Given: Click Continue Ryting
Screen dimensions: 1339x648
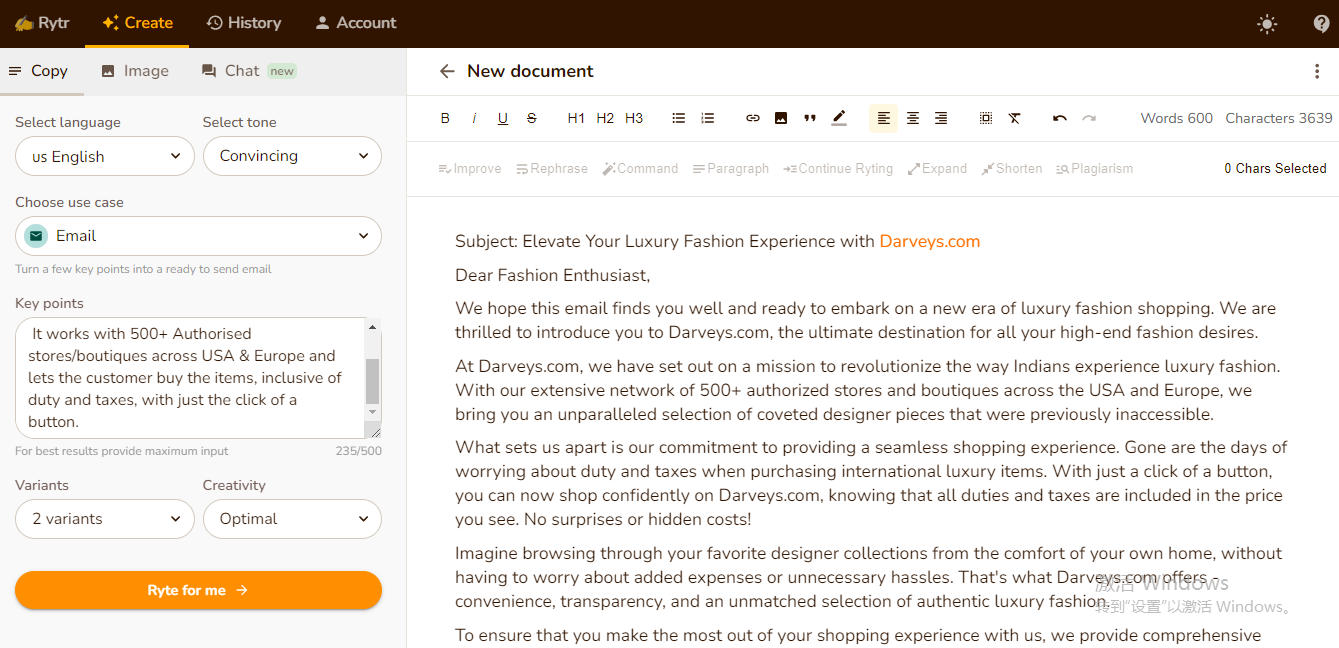Looking at the screenshot, I should 838,169.
